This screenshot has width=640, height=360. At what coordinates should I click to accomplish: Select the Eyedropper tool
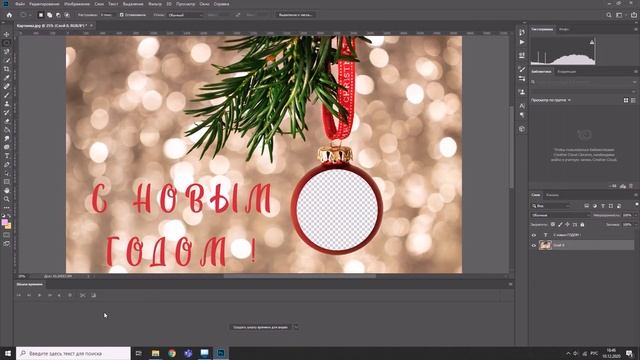click(7, 78)
